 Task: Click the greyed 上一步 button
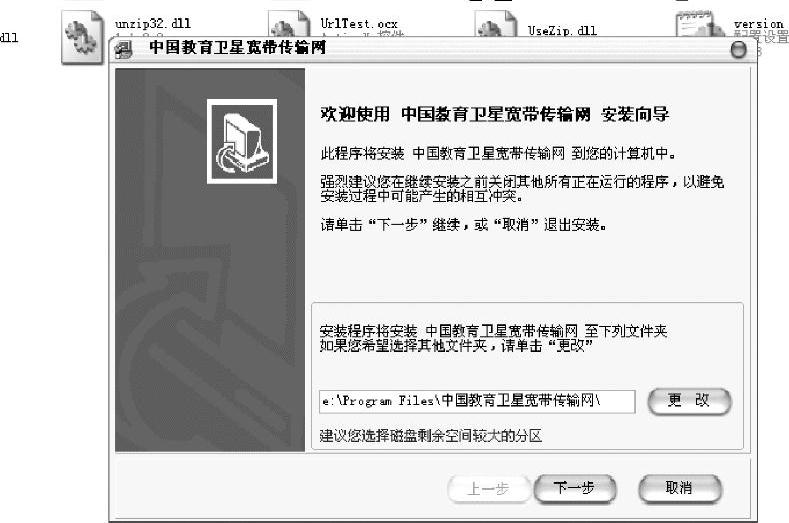[x=489, y=488]
